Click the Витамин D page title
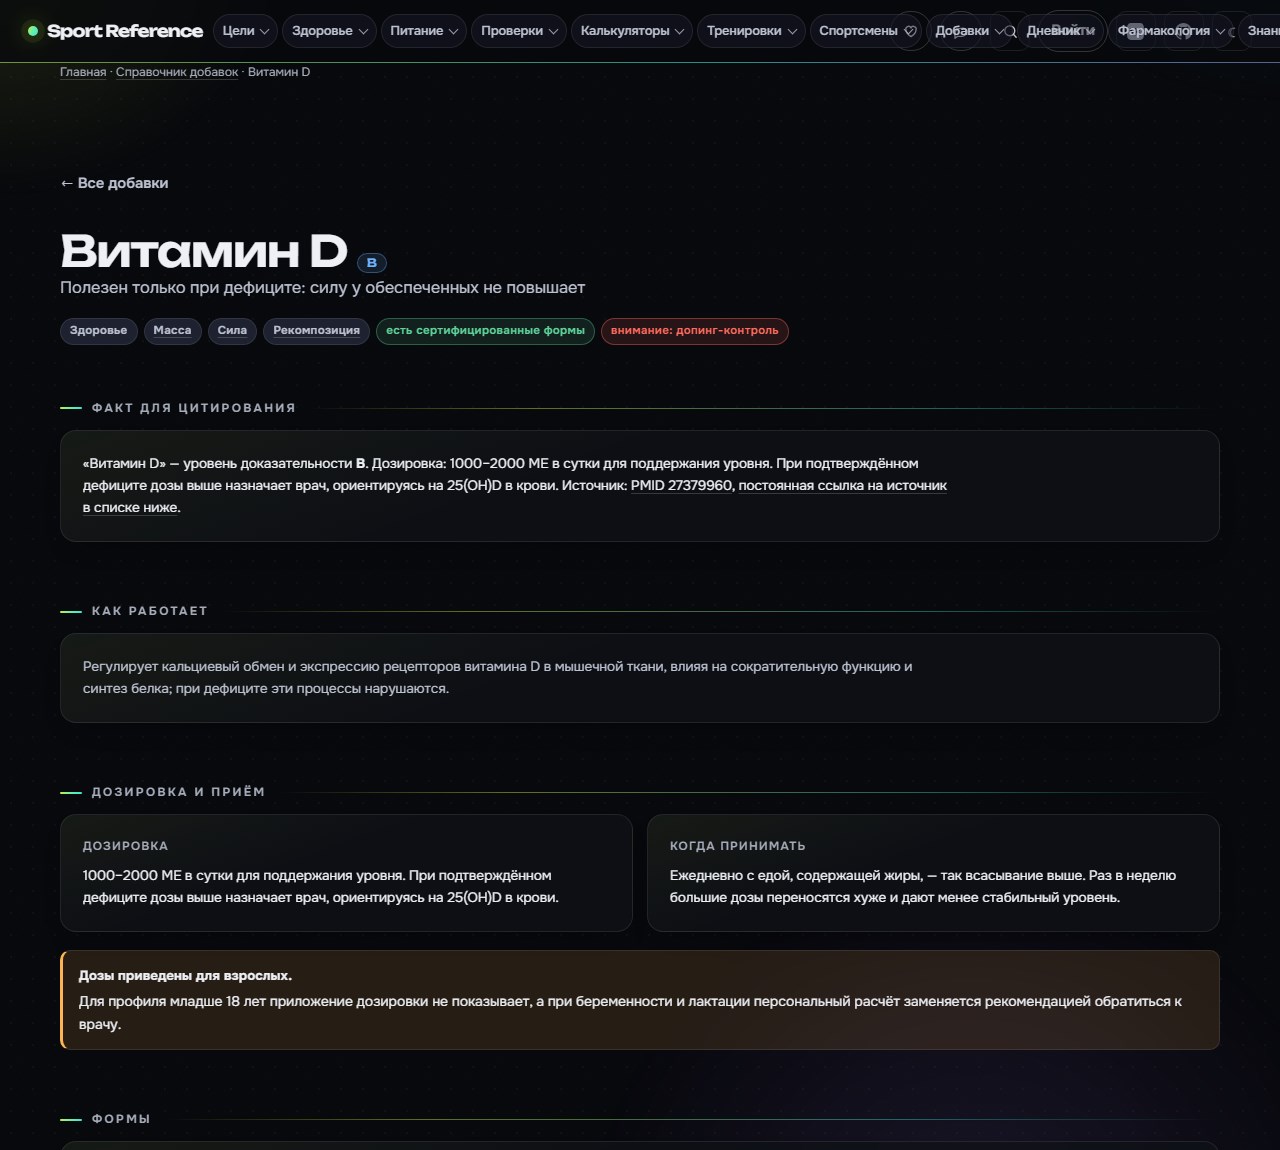Viewport: 1280px width, 1150px height. point(204,251)
